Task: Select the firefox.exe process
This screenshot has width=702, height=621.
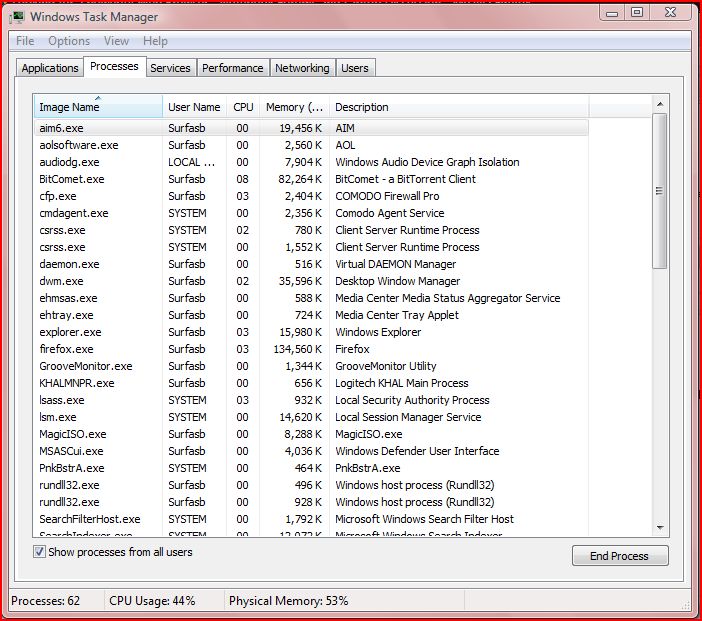Action: (311, 349)
